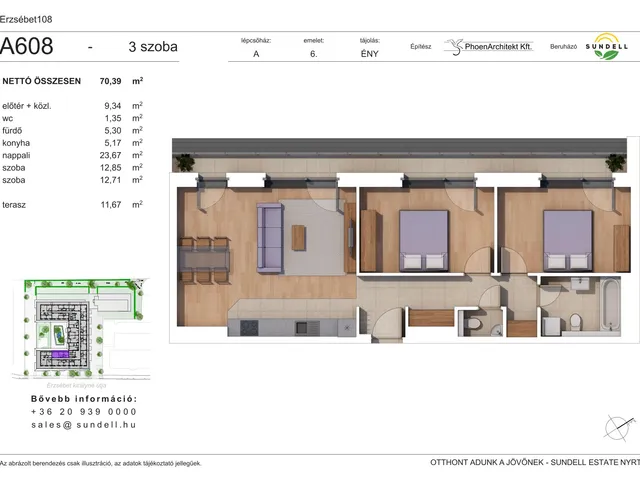
Task: Click the bed in the middle bedroom
Action: 424,240
